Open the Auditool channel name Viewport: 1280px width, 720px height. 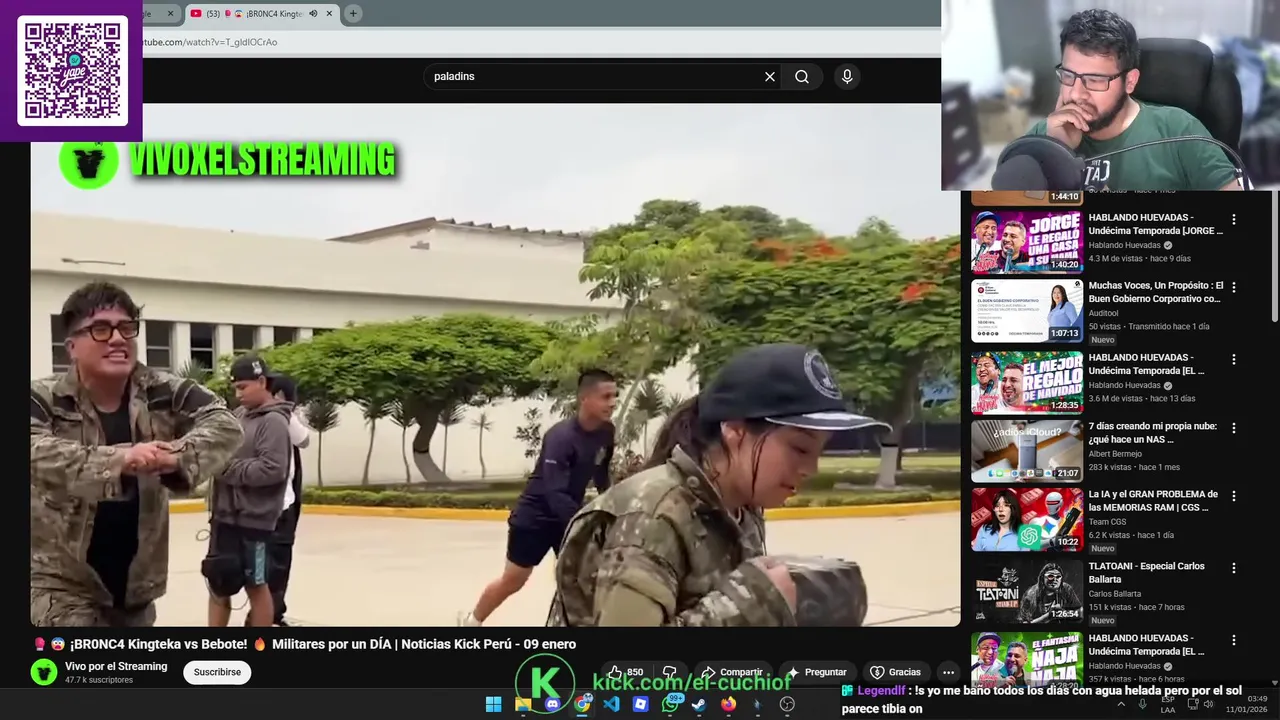tap(1104, 313)
